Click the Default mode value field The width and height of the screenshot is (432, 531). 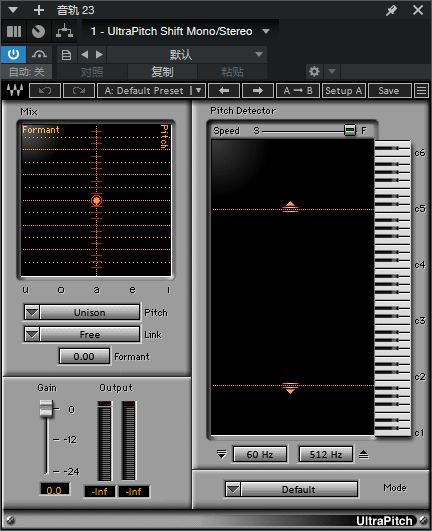point(299,489)
